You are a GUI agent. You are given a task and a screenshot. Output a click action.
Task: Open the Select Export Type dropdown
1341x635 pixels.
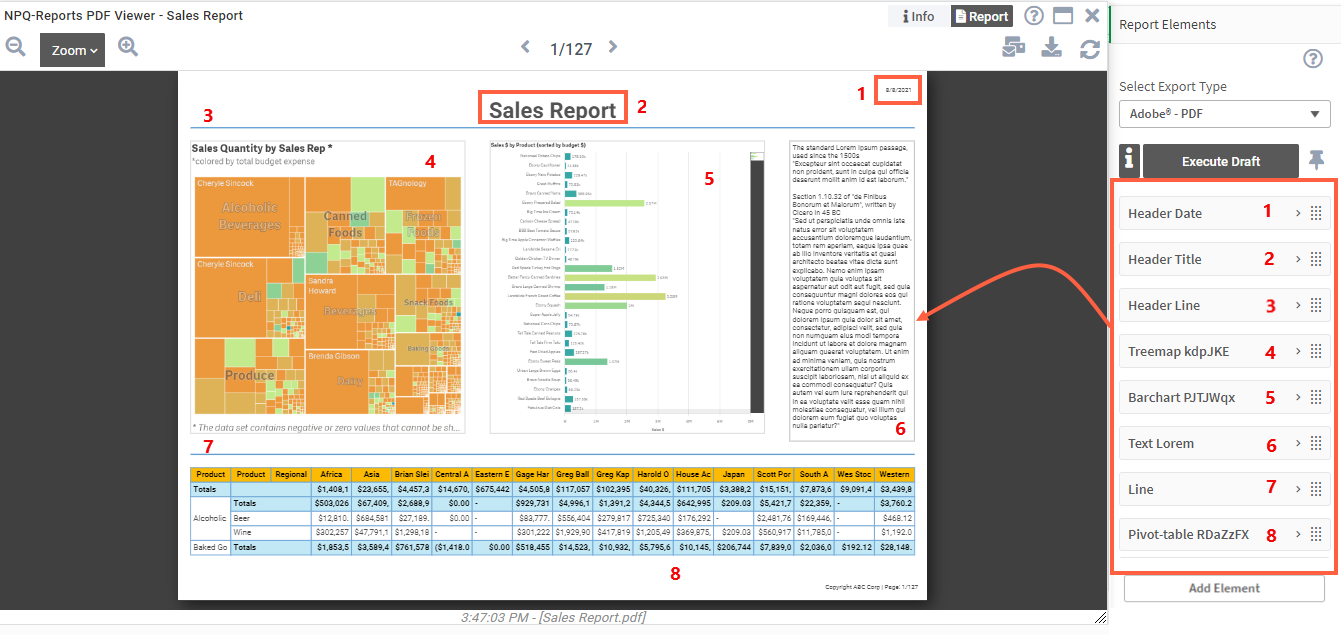coord(1224,114)
